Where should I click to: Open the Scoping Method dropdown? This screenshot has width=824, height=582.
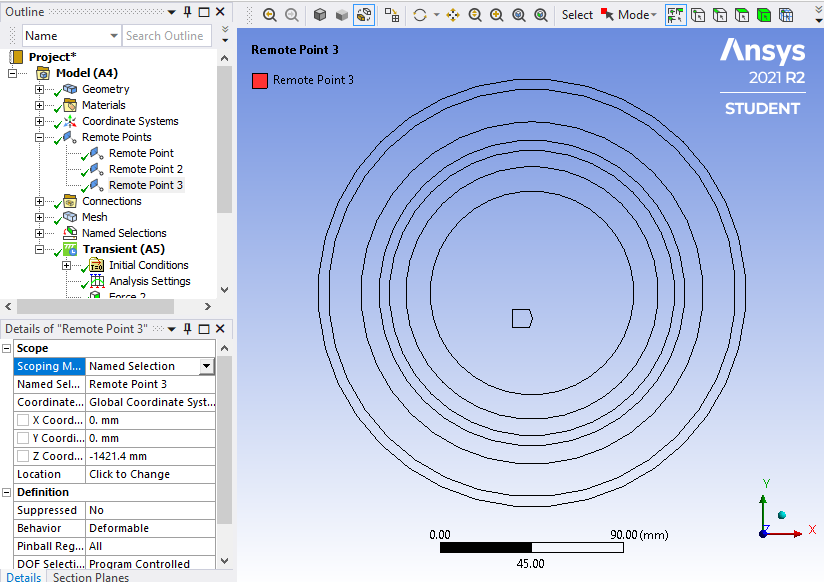tap(206, 366)
